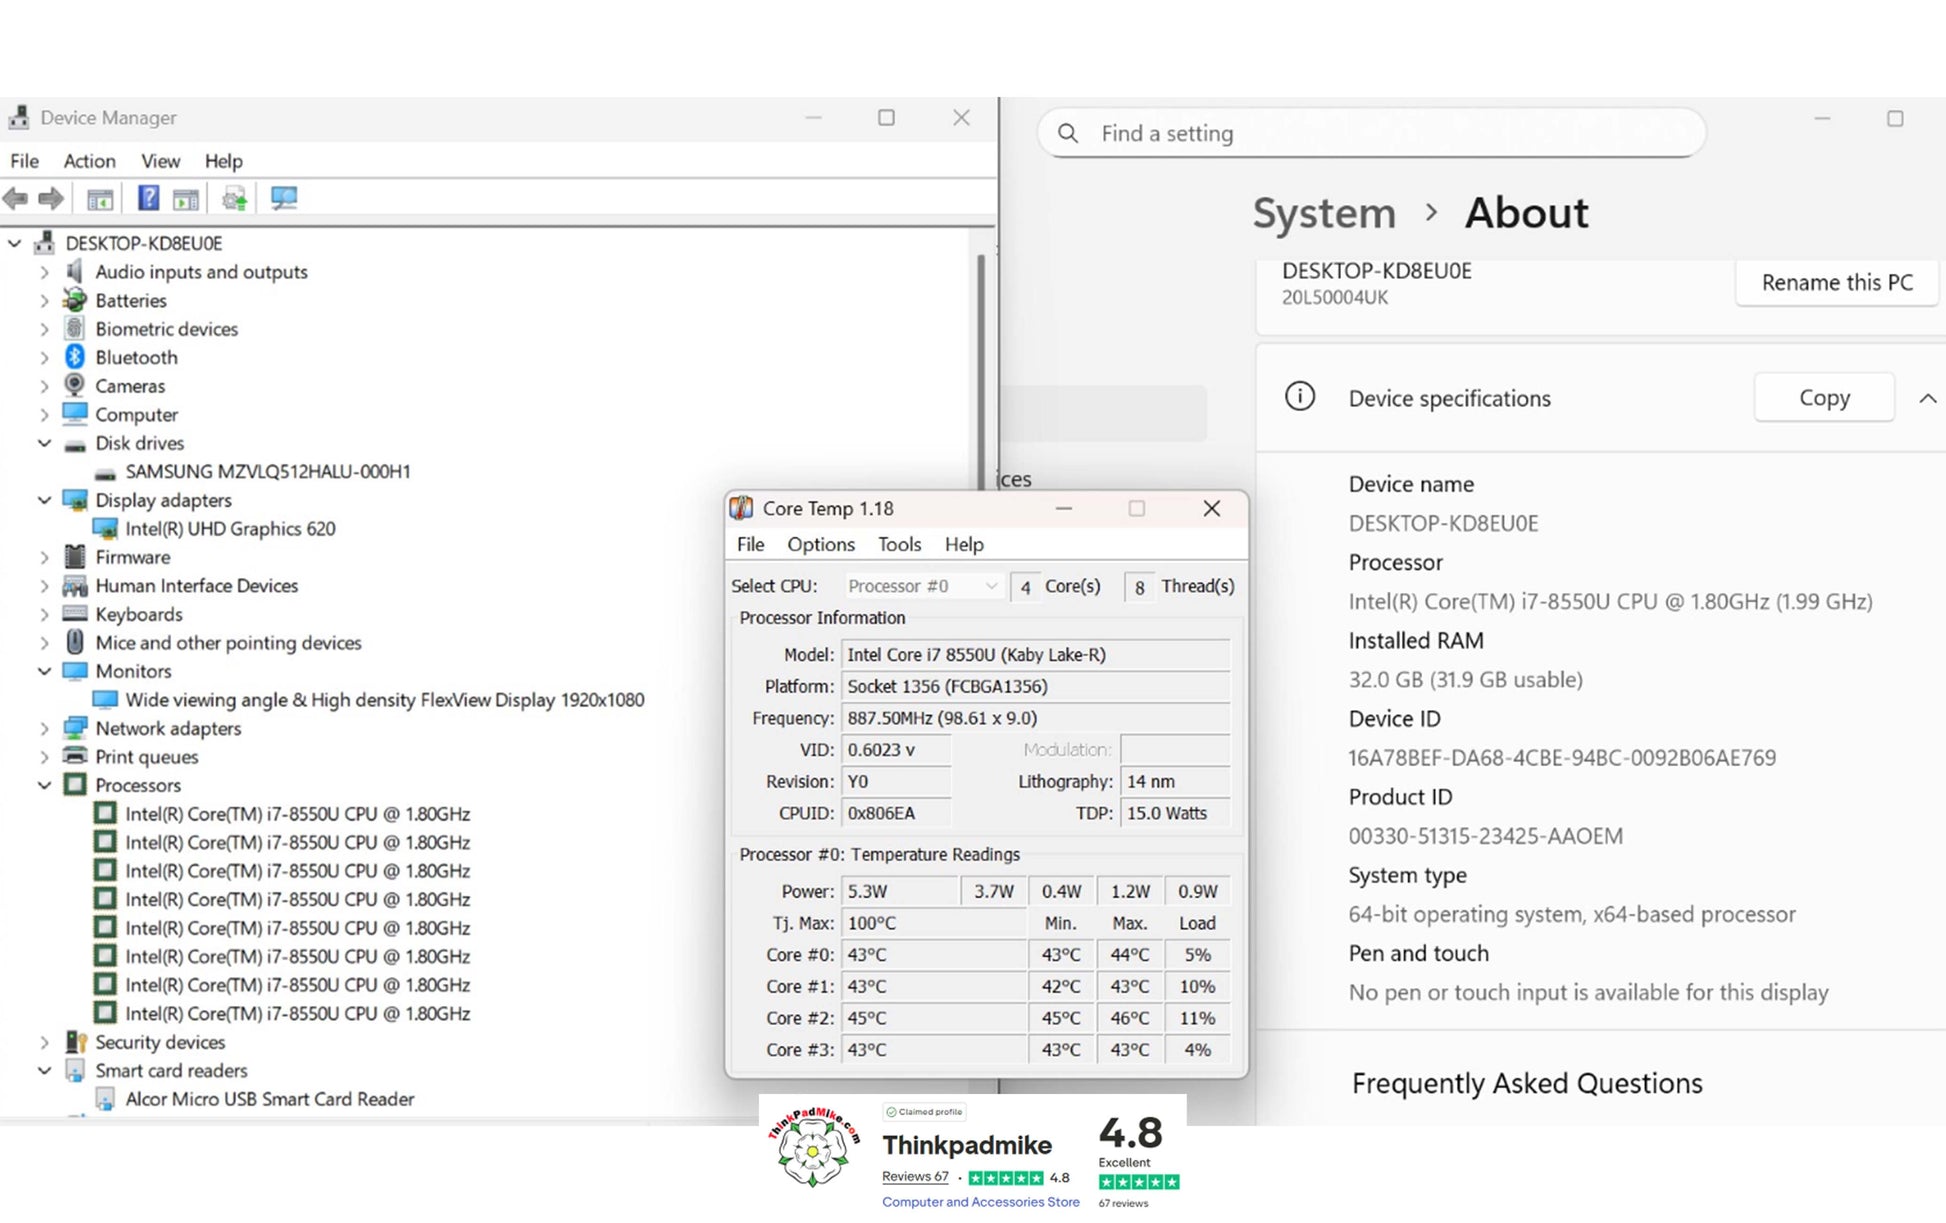
Task: Click the Core Temp title bar icon
Action: click(x=741, y=508)
